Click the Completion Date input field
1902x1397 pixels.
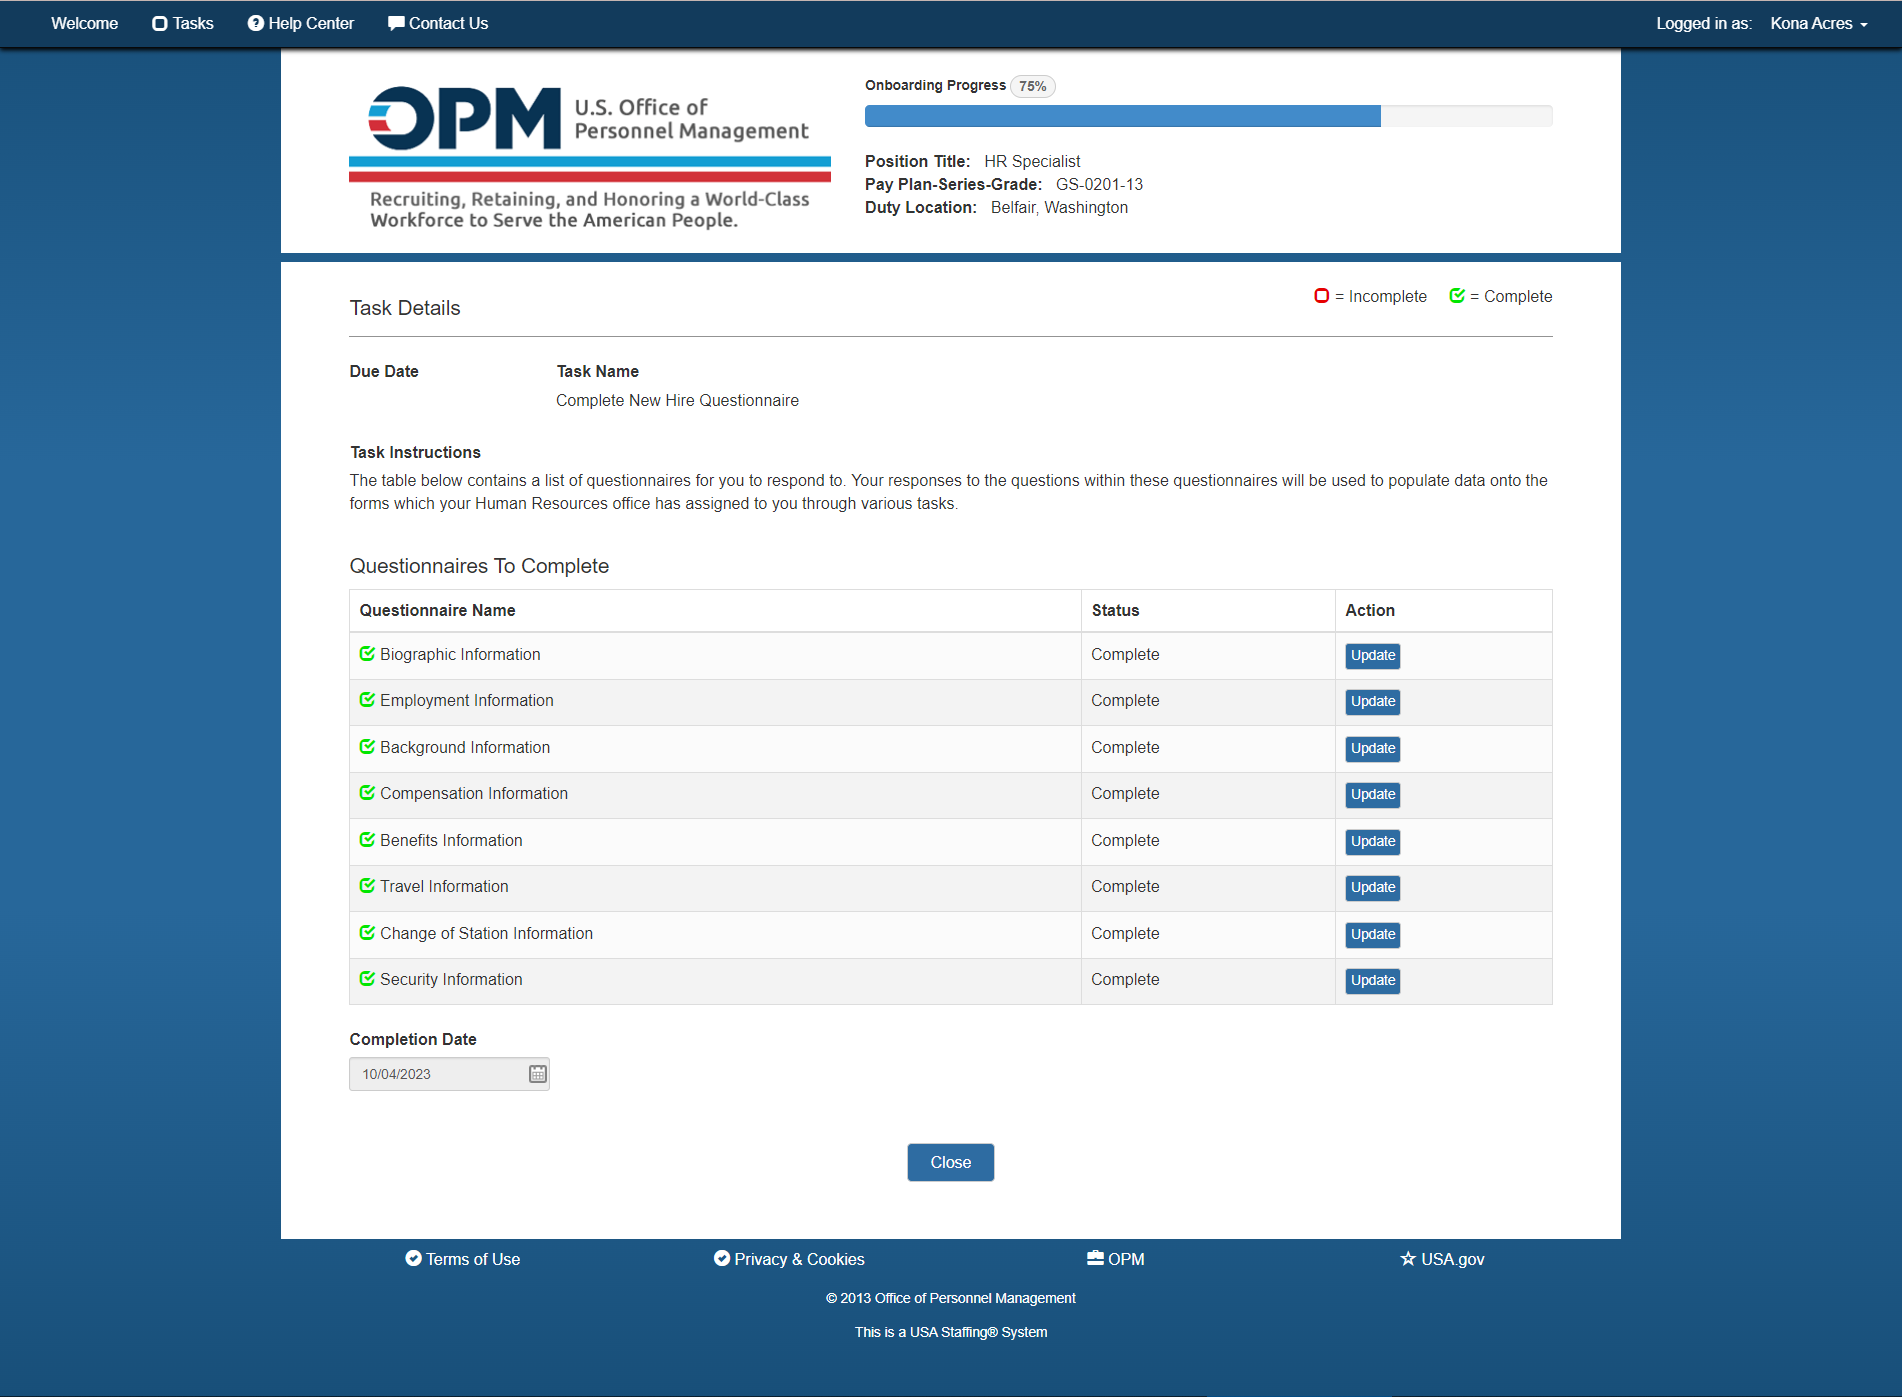click(x=449, y=1074)
